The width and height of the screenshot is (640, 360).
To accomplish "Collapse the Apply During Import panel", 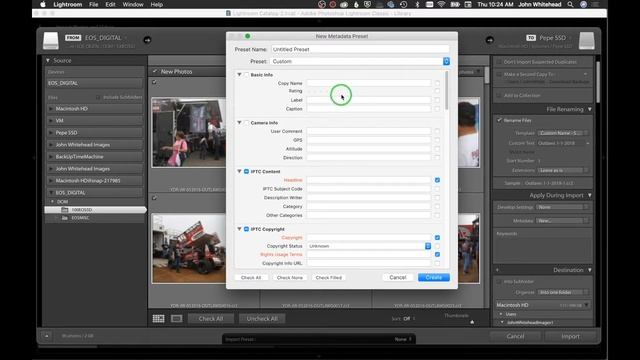I will coord(589,196).
